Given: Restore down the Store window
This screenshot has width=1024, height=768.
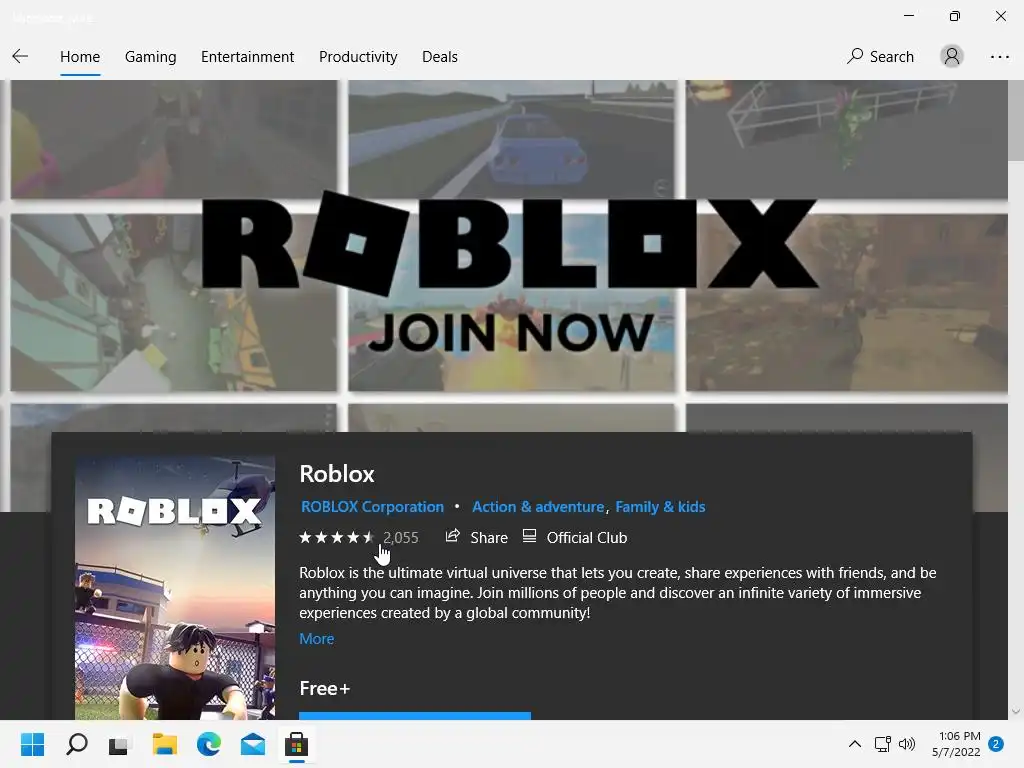Looking at the screenshot, I should (955, 16).
